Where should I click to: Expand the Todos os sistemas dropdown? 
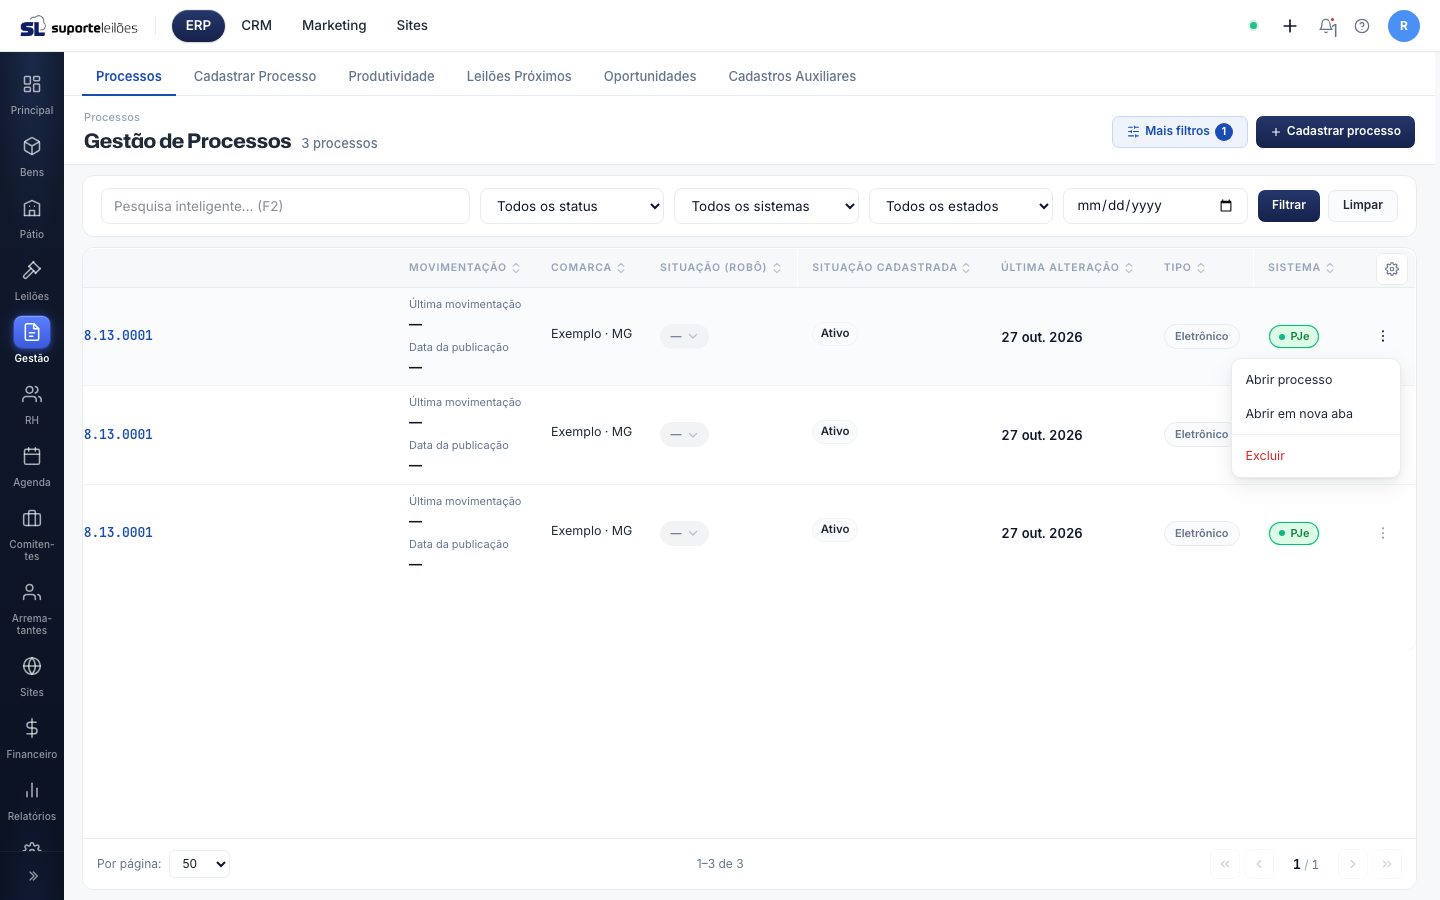766,206
